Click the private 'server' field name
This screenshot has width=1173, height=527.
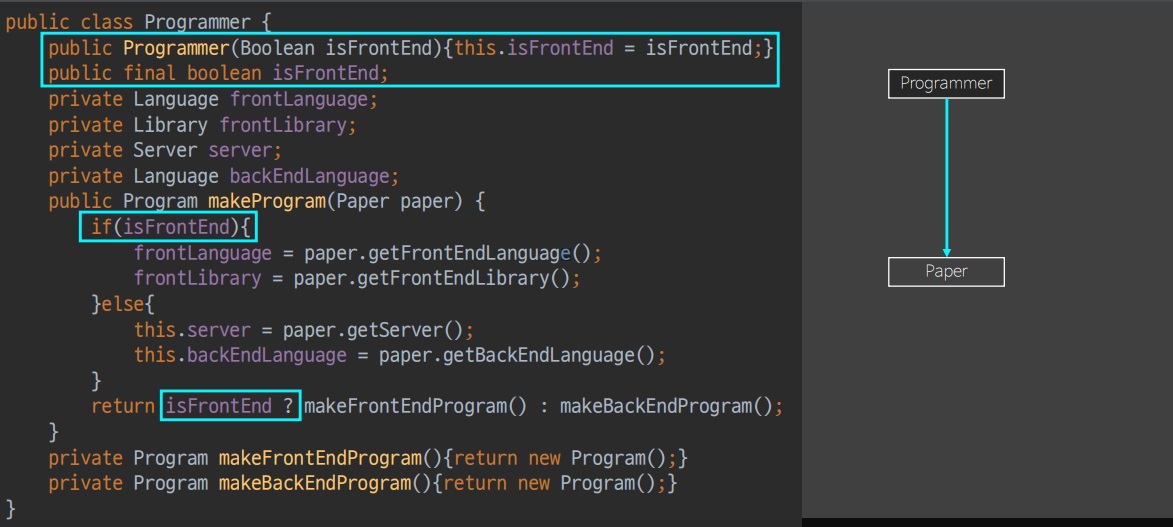[x=246, y=152]
